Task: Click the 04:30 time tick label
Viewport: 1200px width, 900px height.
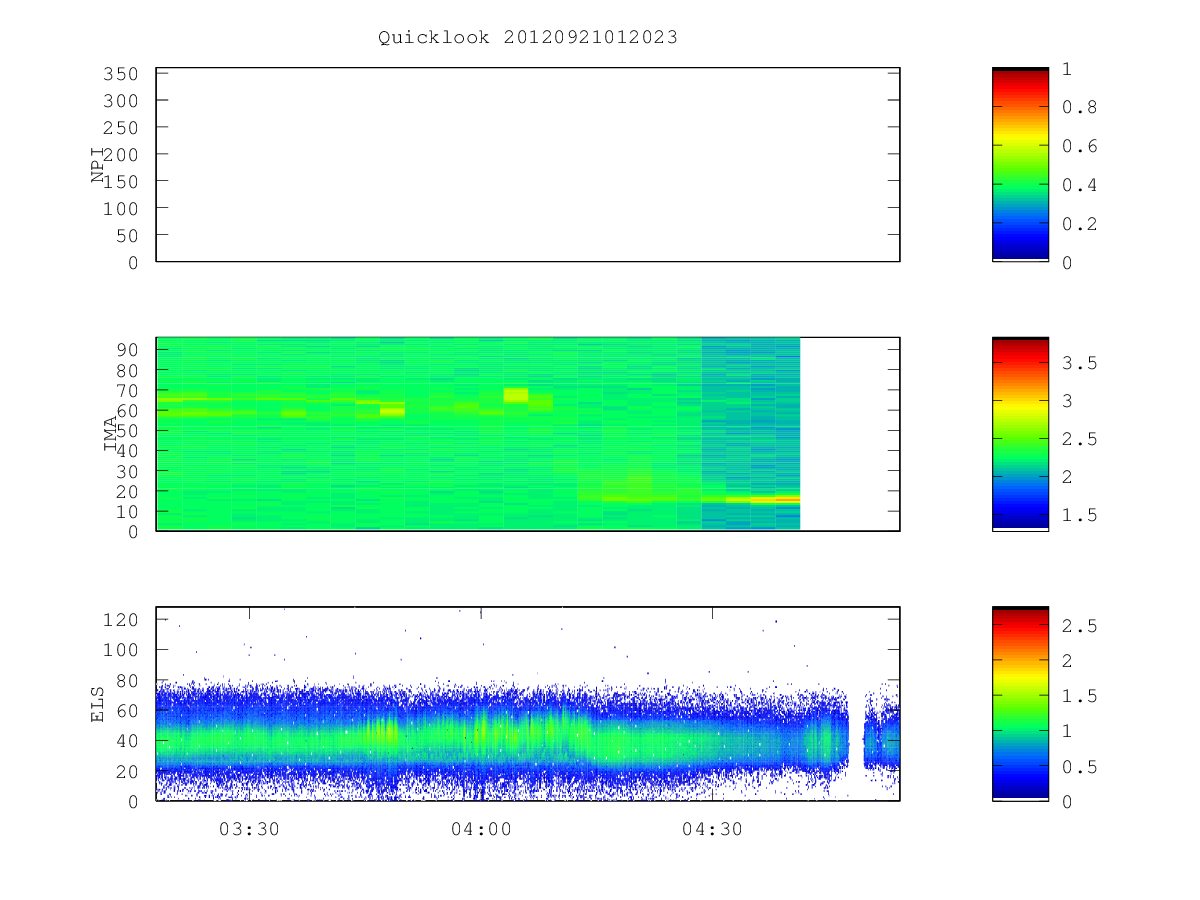Action: 712,828
